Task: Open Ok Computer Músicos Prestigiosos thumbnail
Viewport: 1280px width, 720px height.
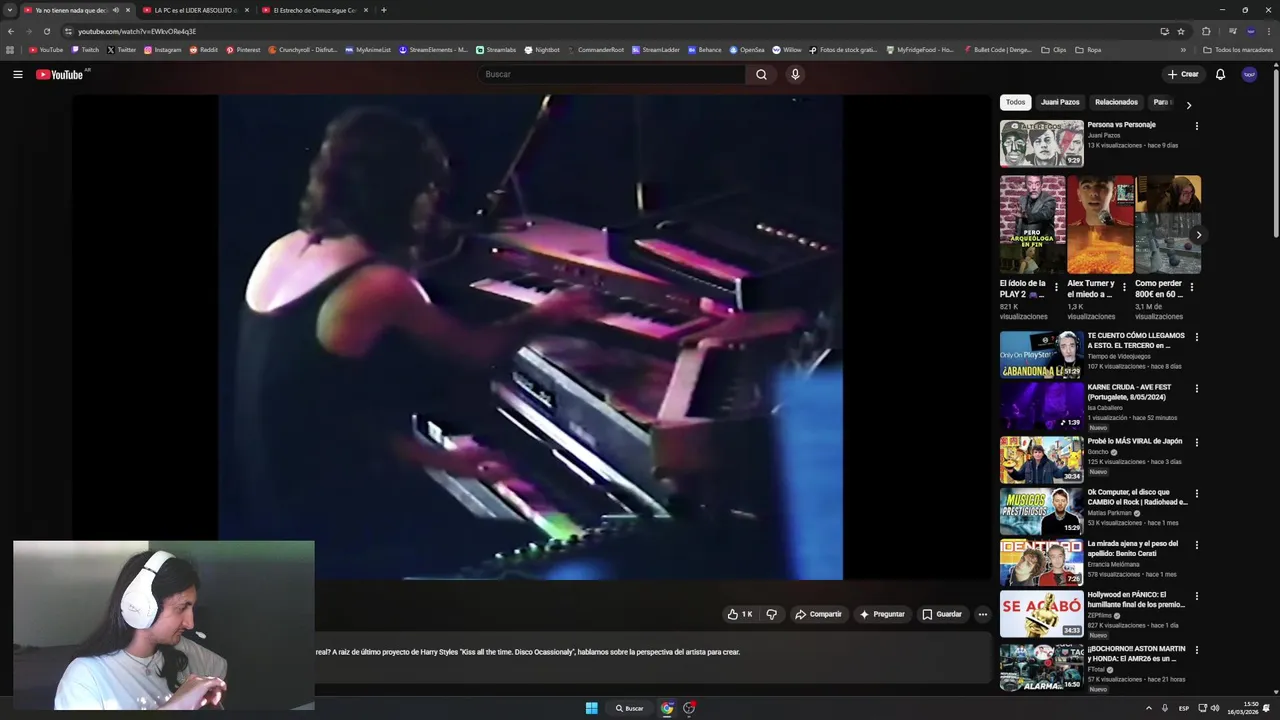Action: [x=1041, y=510]
